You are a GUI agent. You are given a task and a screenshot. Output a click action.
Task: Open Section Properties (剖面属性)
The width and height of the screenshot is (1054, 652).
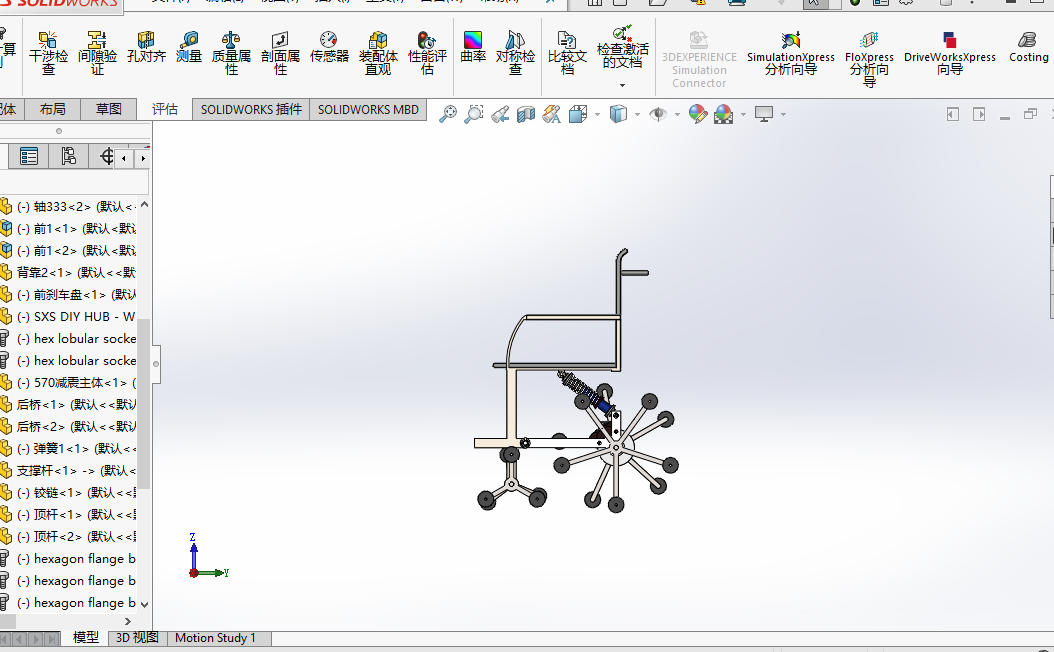tap(280, 52)
